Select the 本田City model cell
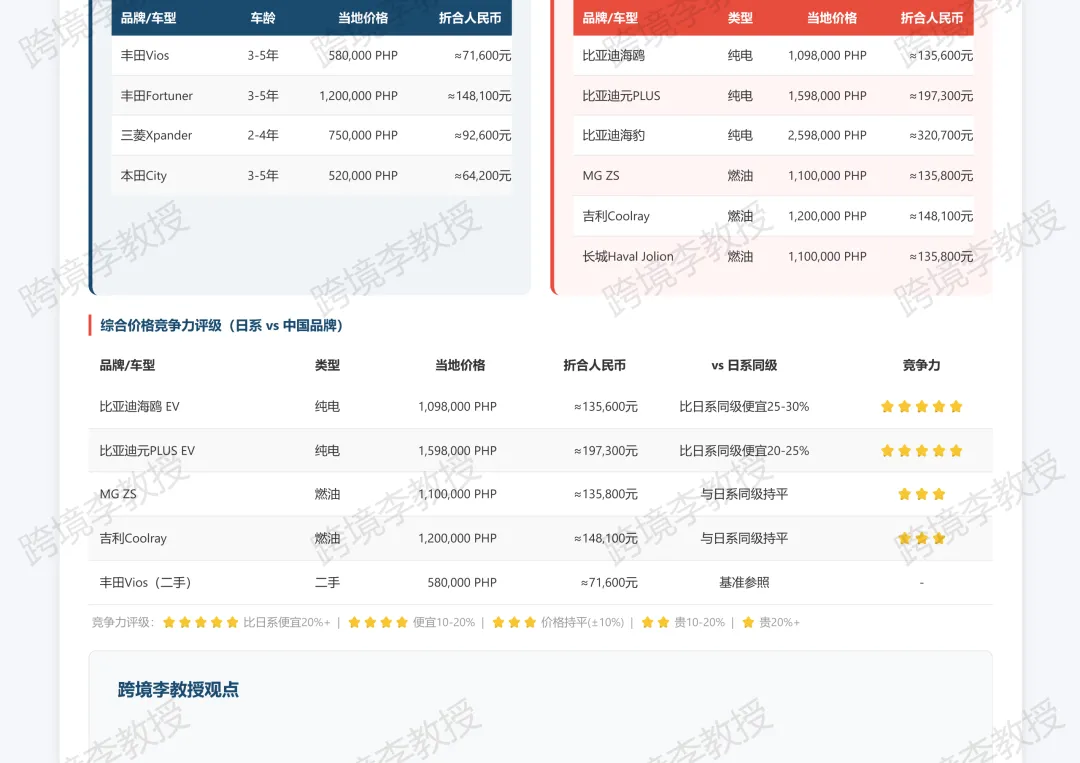Viewport: 1080px width, 763px height. pyautogui.click(x=143, y=176)
